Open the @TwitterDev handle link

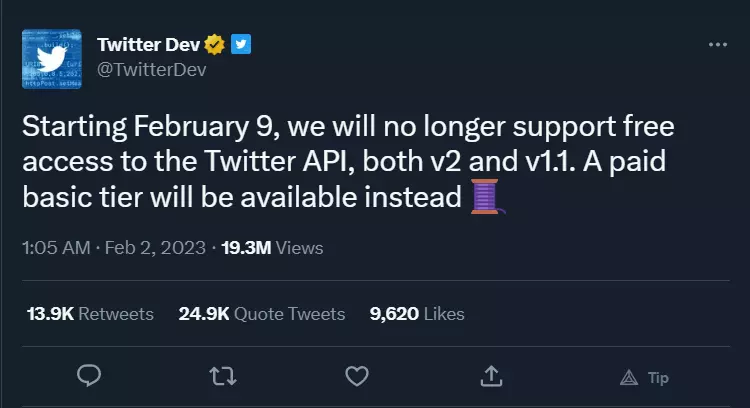147,69
